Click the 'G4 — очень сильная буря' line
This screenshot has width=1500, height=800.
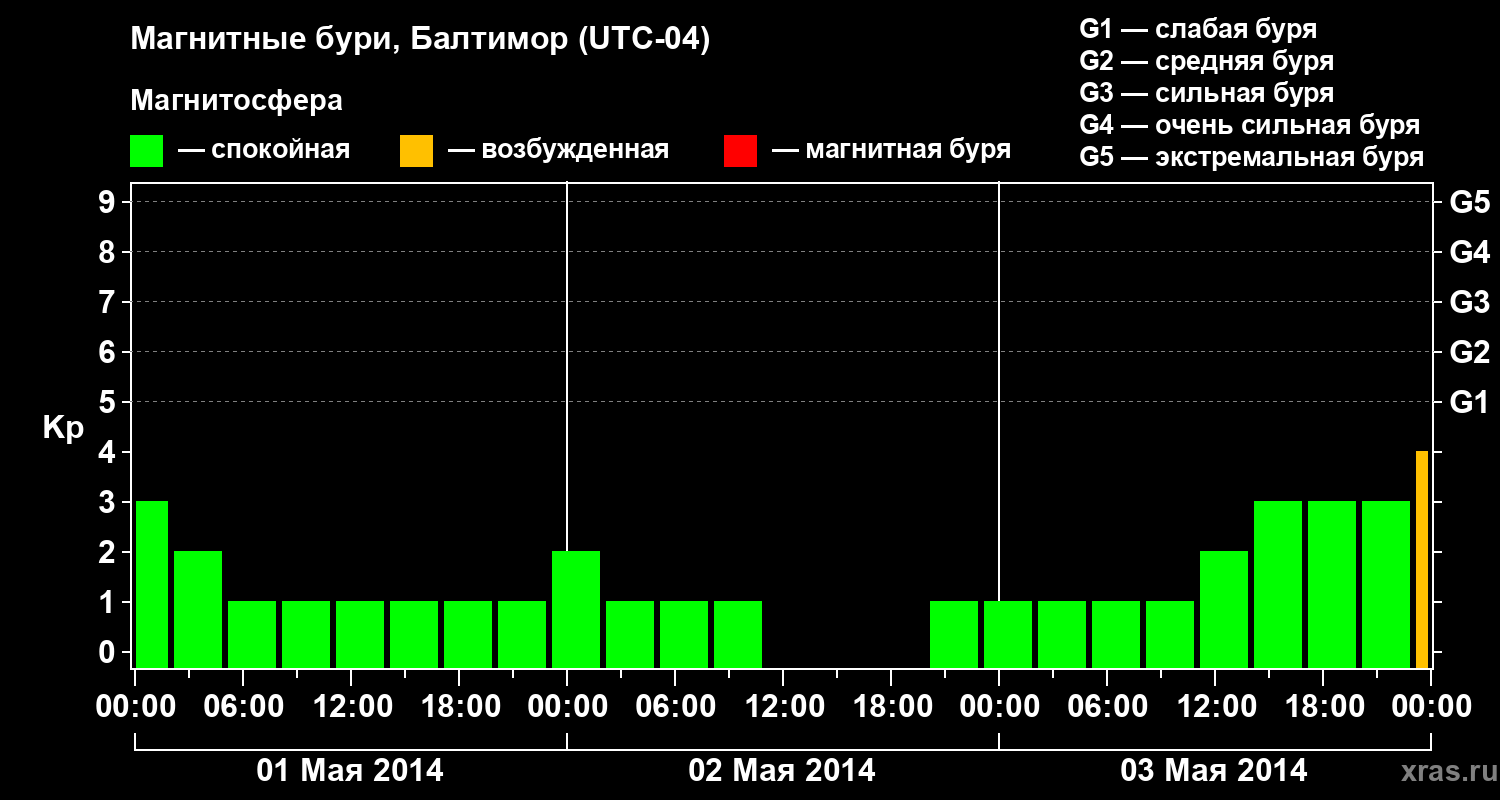click(1250, 125)
